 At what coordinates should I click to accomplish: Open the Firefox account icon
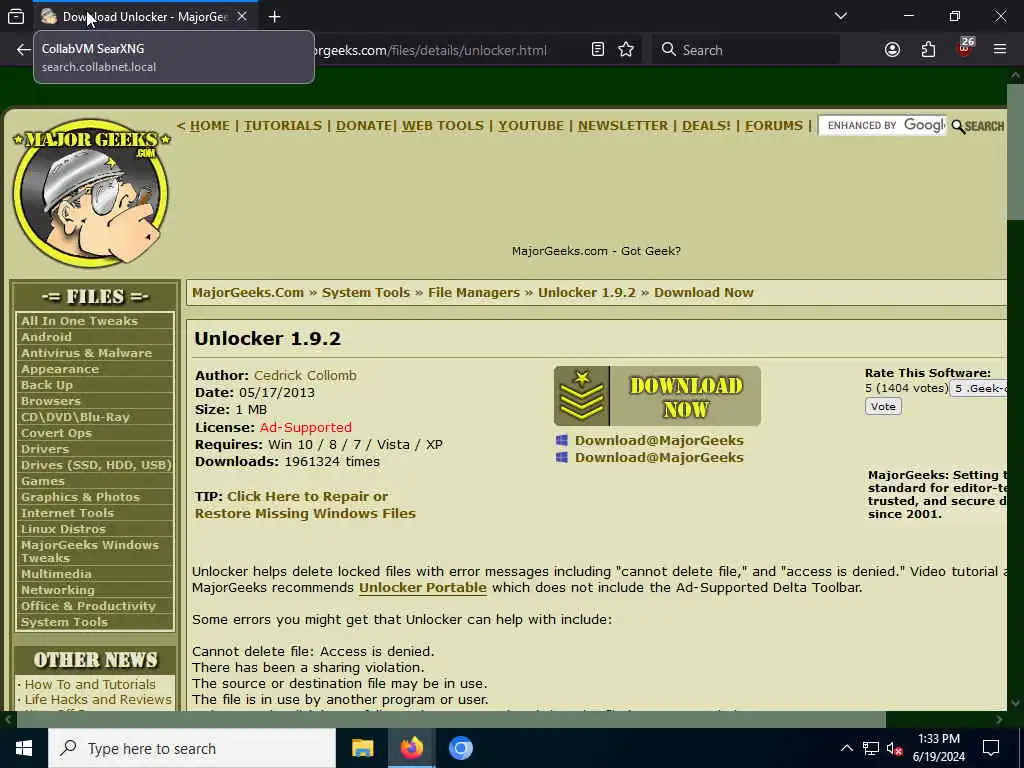[892, 50]
